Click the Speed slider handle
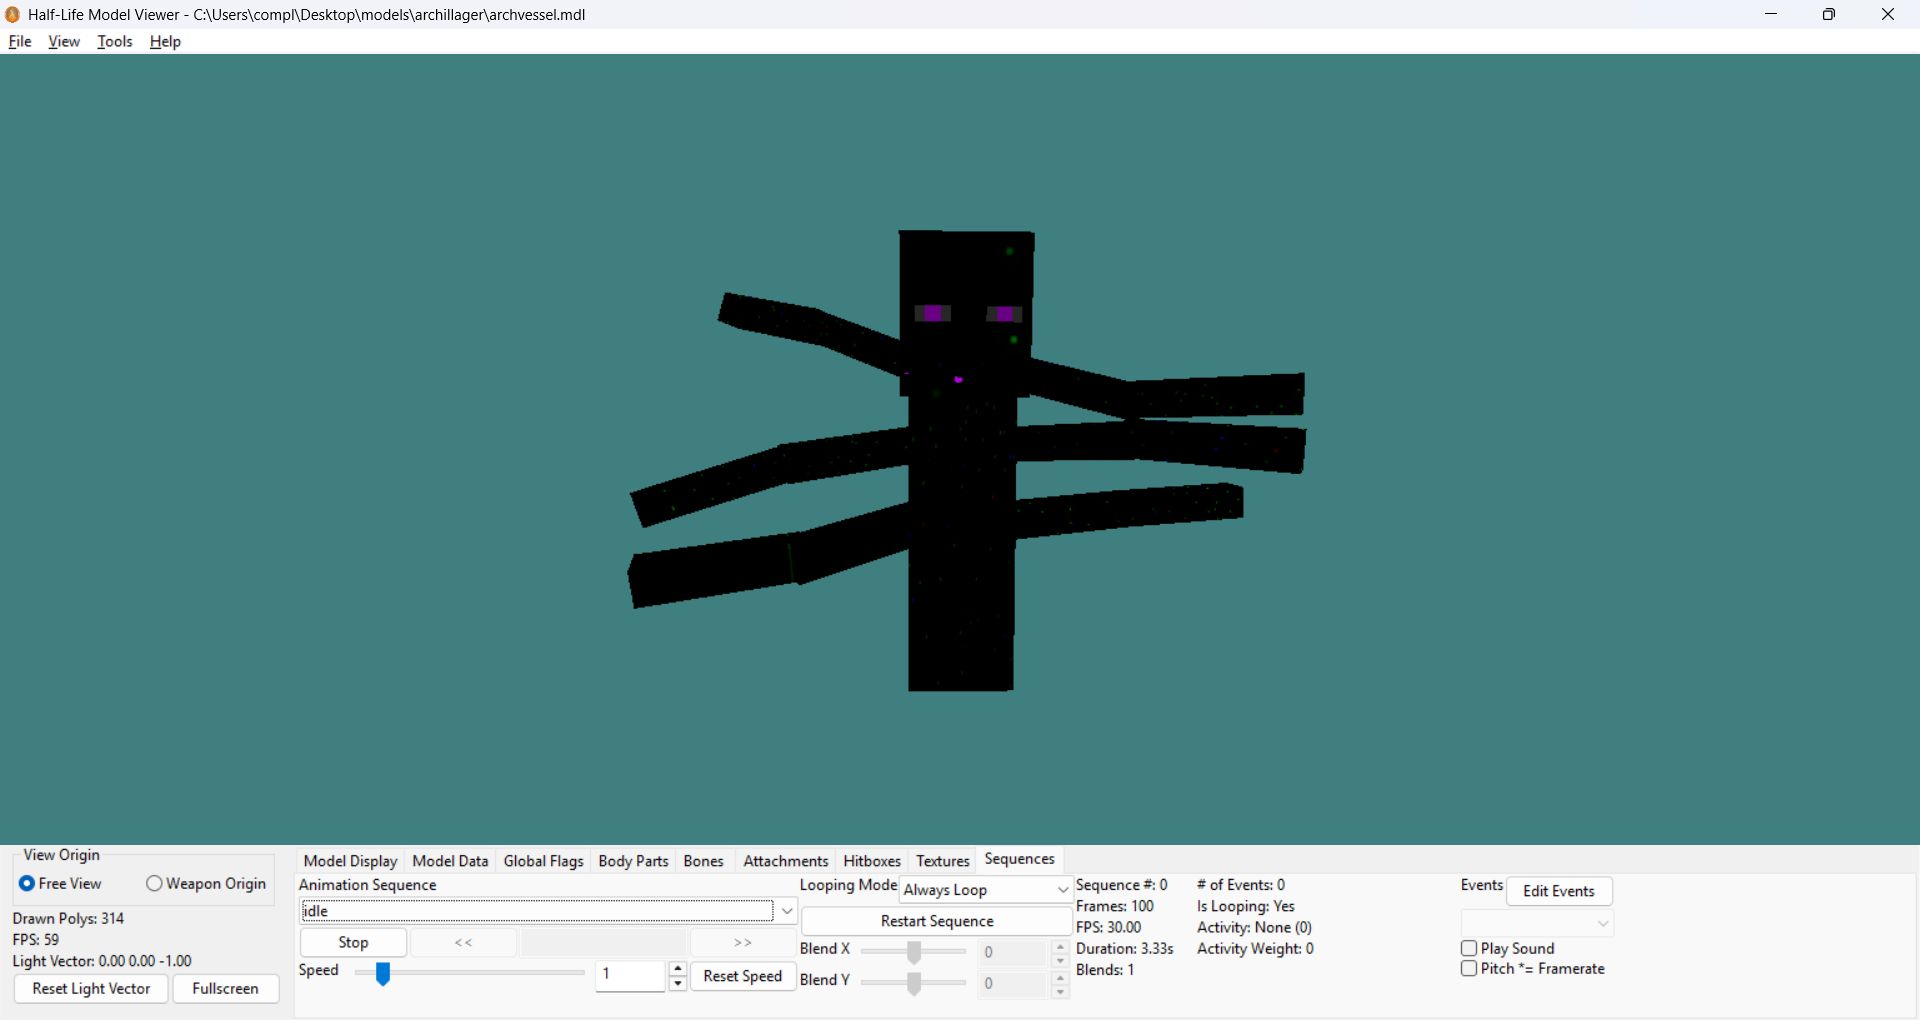 point(383,973)
